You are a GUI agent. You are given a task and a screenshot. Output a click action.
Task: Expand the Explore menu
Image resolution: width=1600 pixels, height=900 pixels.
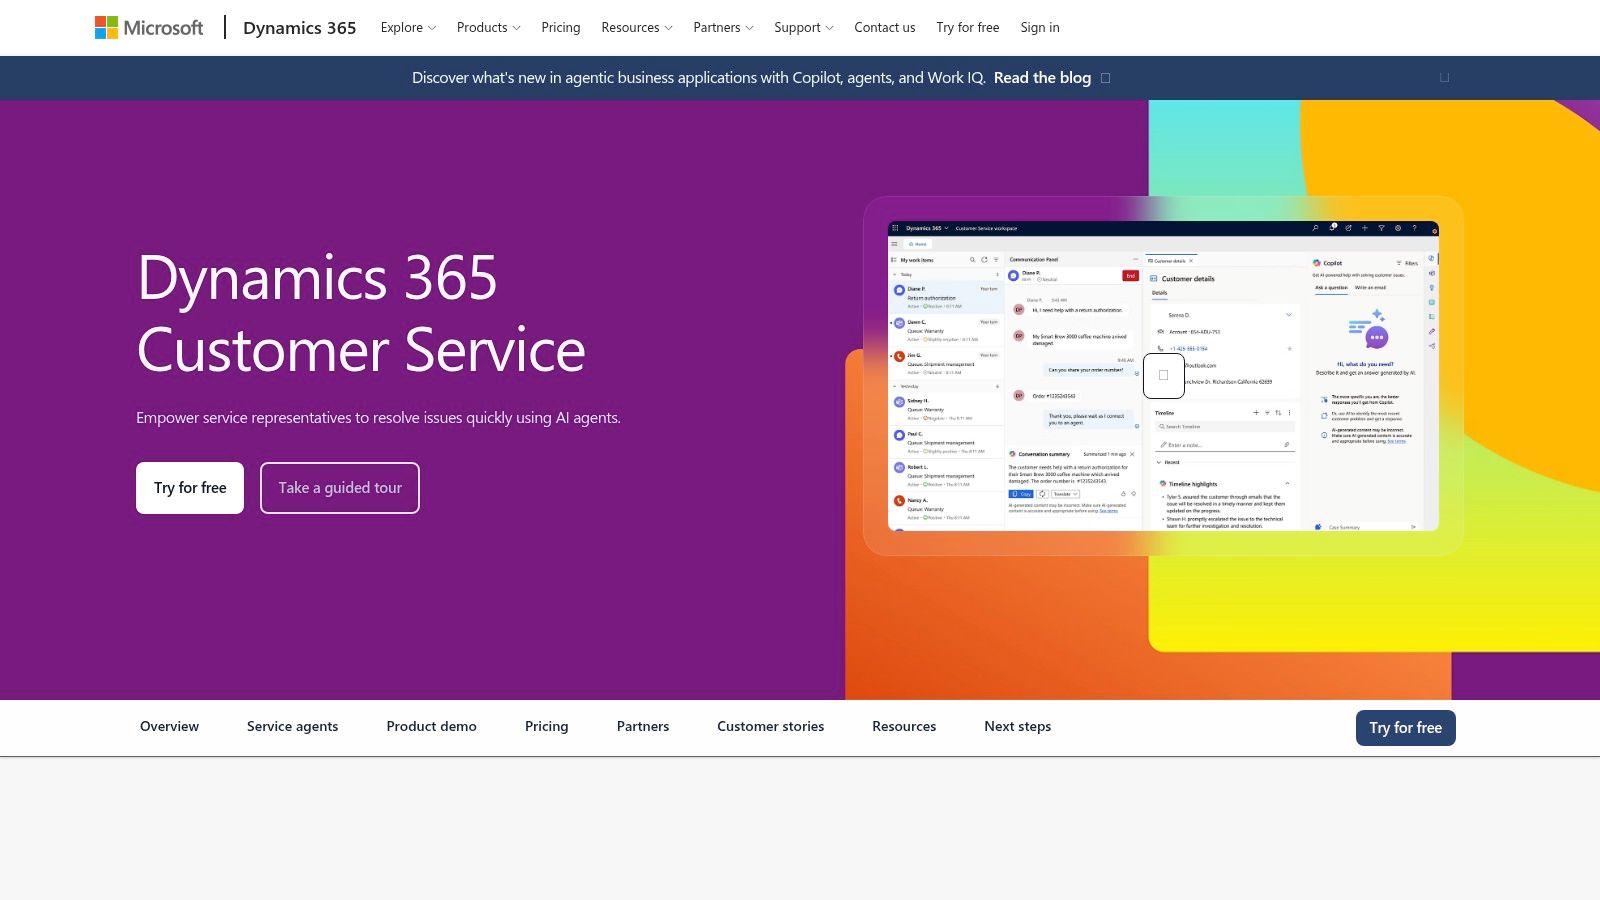[408, 27]
